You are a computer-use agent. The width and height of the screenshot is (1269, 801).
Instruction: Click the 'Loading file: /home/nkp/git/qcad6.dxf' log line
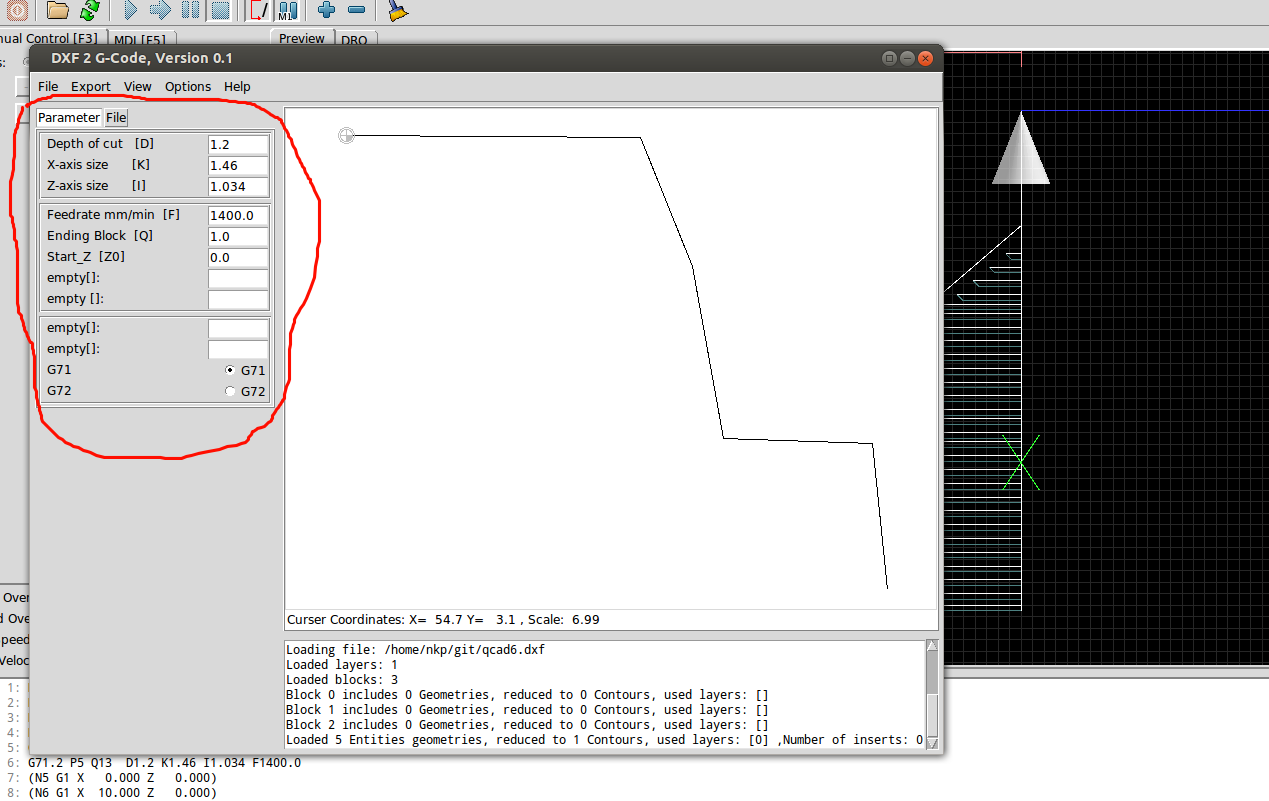[415, 650]
